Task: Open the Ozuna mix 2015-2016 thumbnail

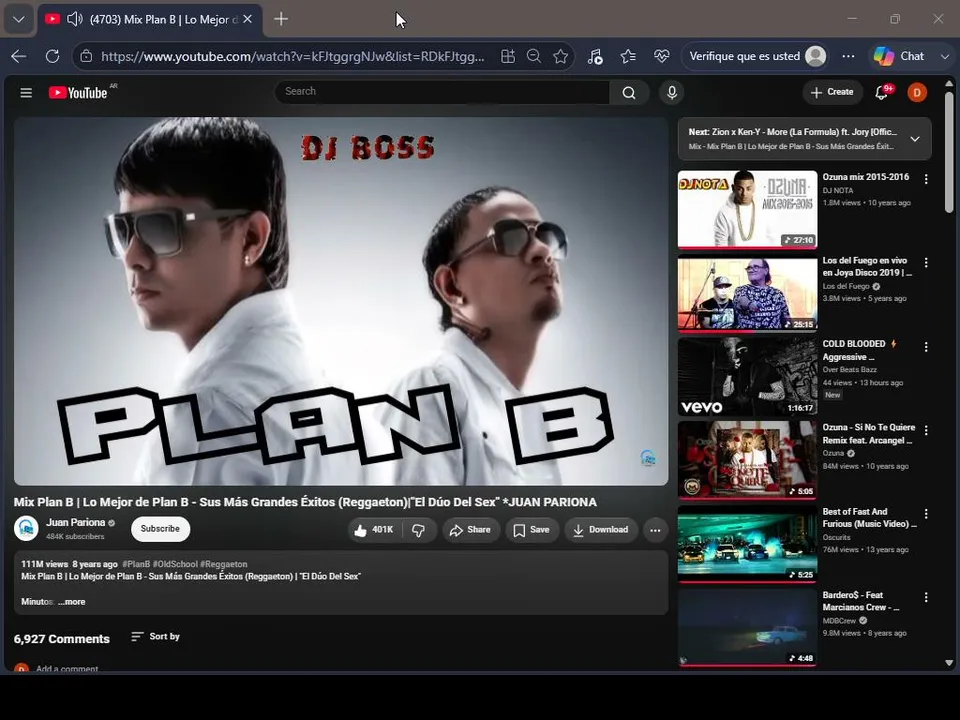Action: 747,209
